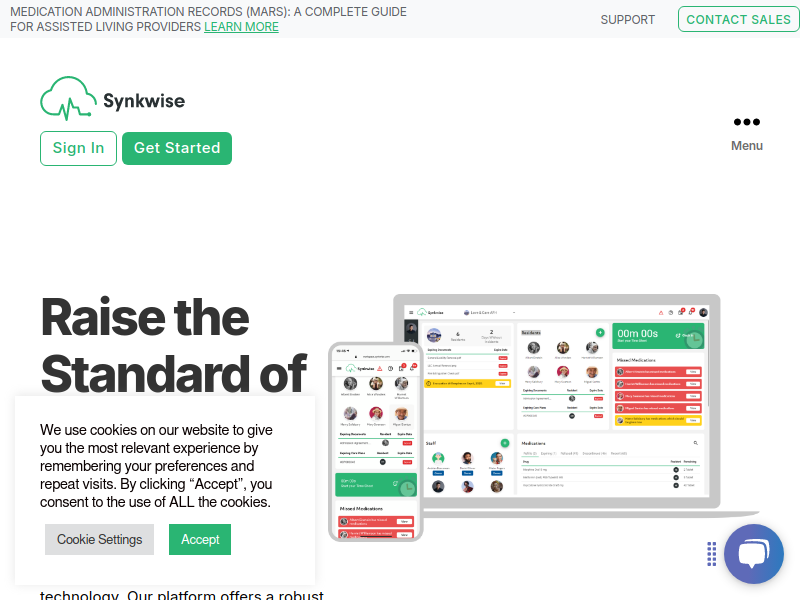800x600 pixels.
Task: Click the 'Raise the Standard of' headline
Action: pos(174,345)
